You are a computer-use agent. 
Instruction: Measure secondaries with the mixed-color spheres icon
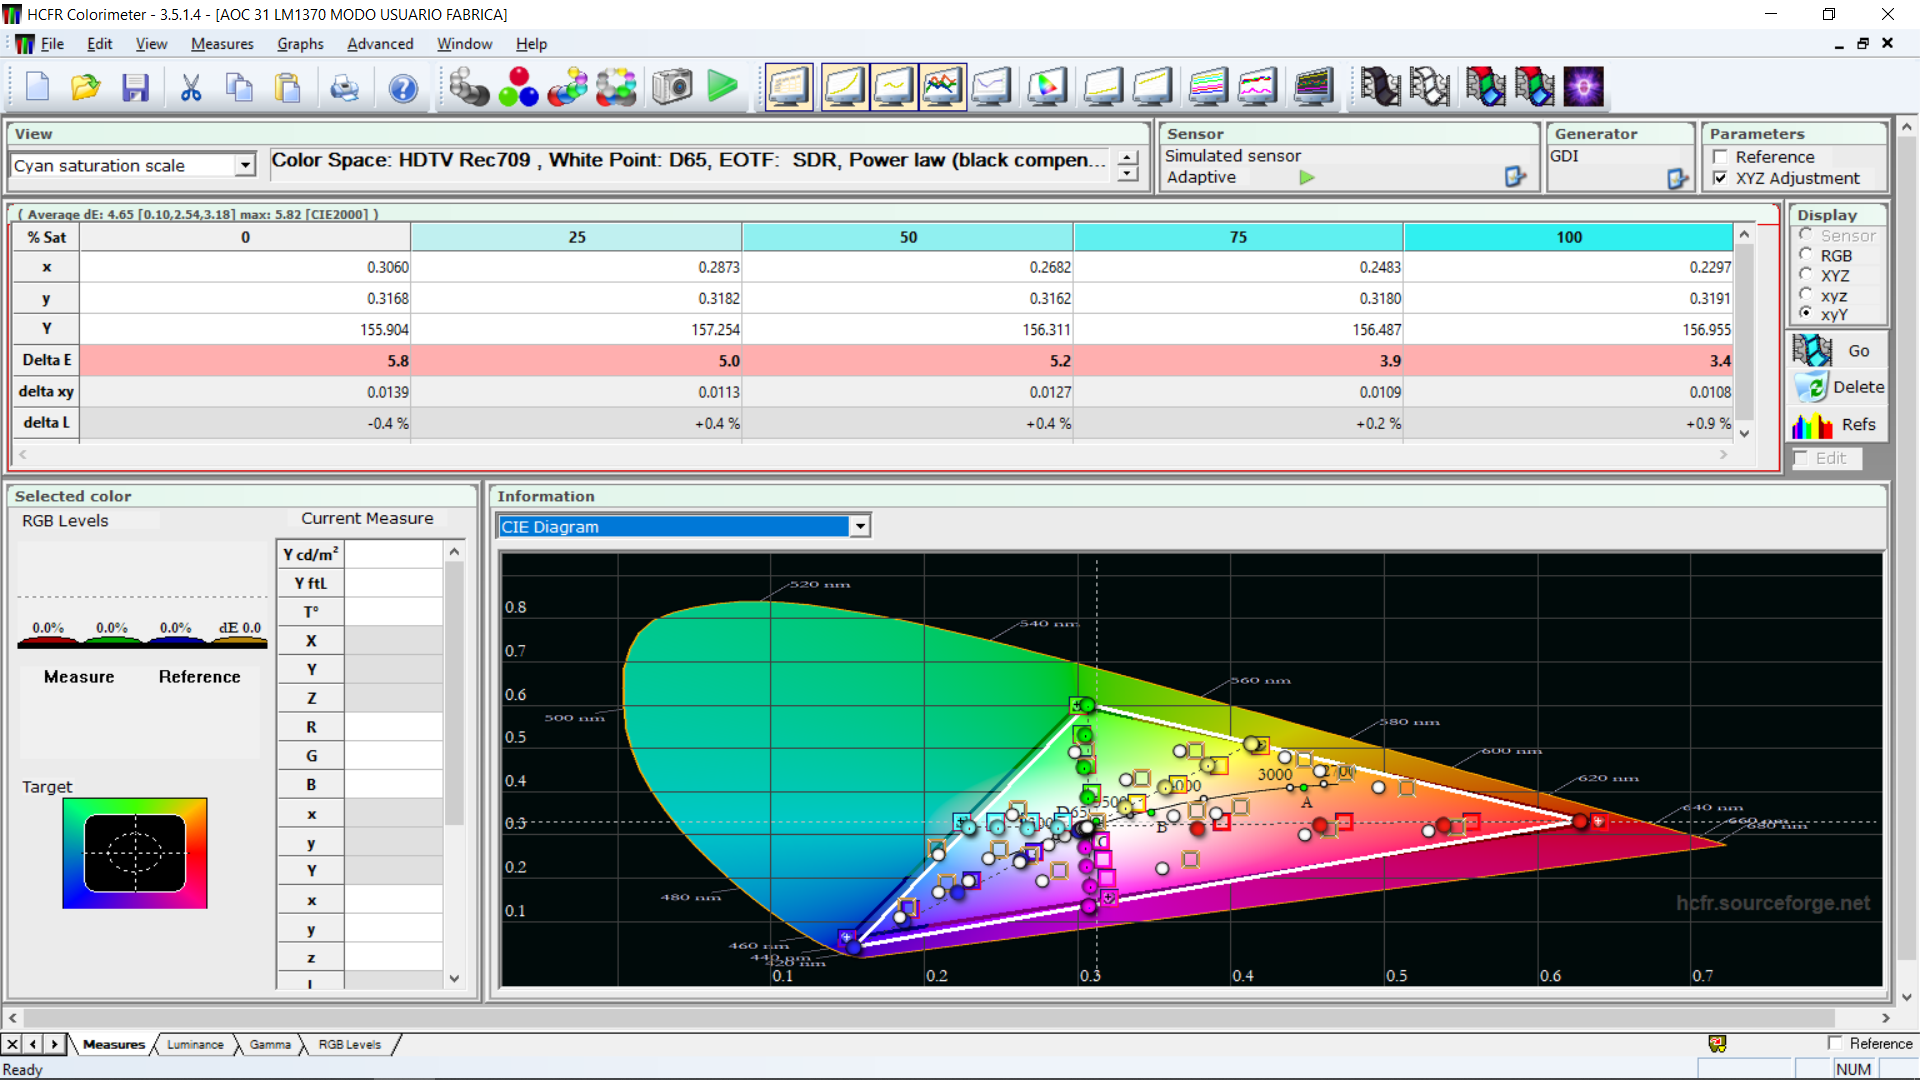[567, 87]
